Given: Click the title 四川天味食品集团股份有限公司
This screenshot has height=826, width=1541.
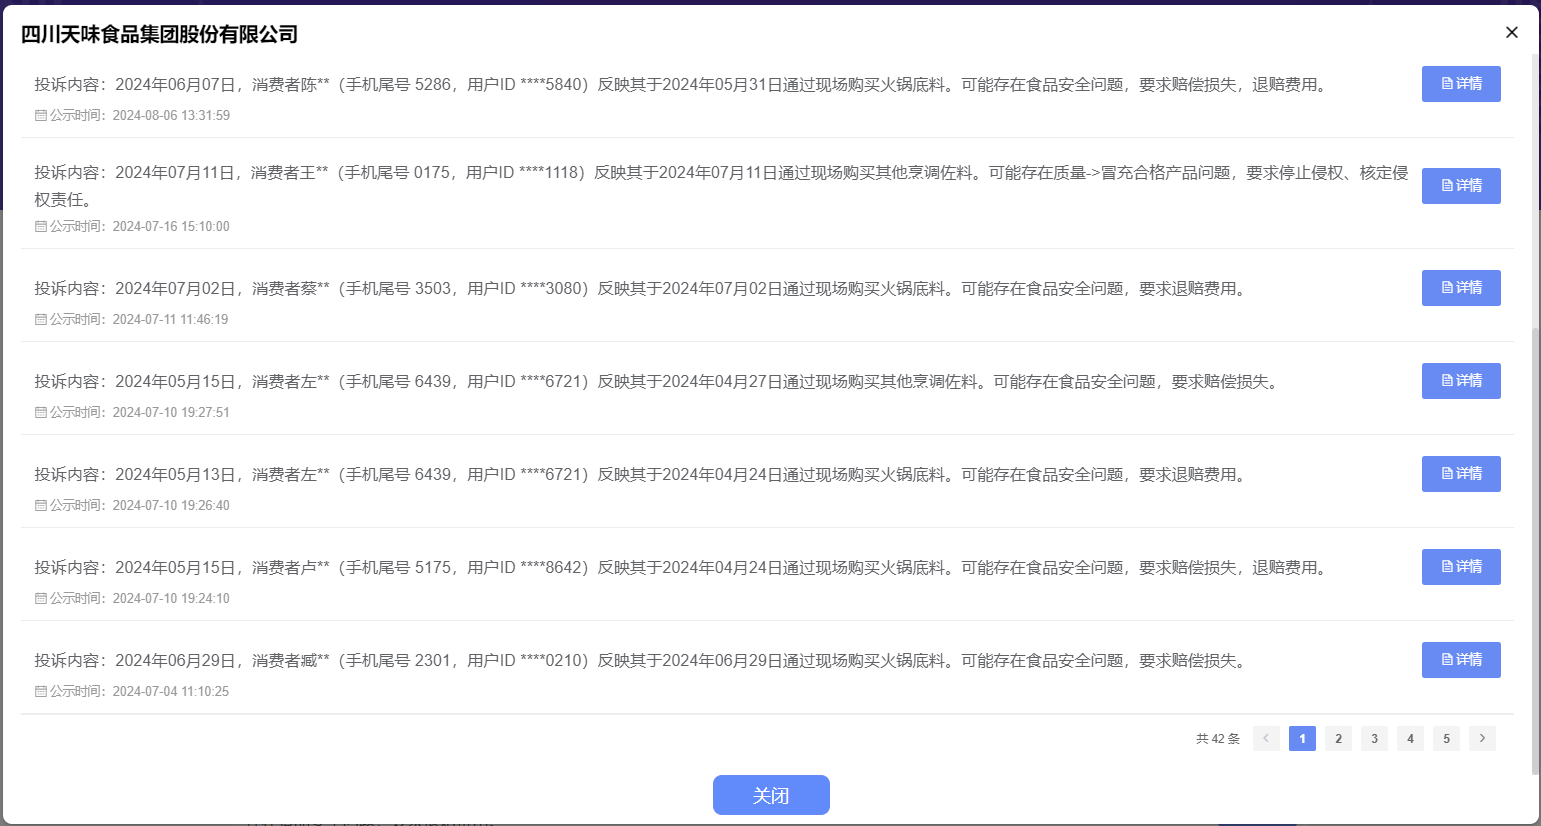Looking at the screenshot, I should click(x=160, y=34).
